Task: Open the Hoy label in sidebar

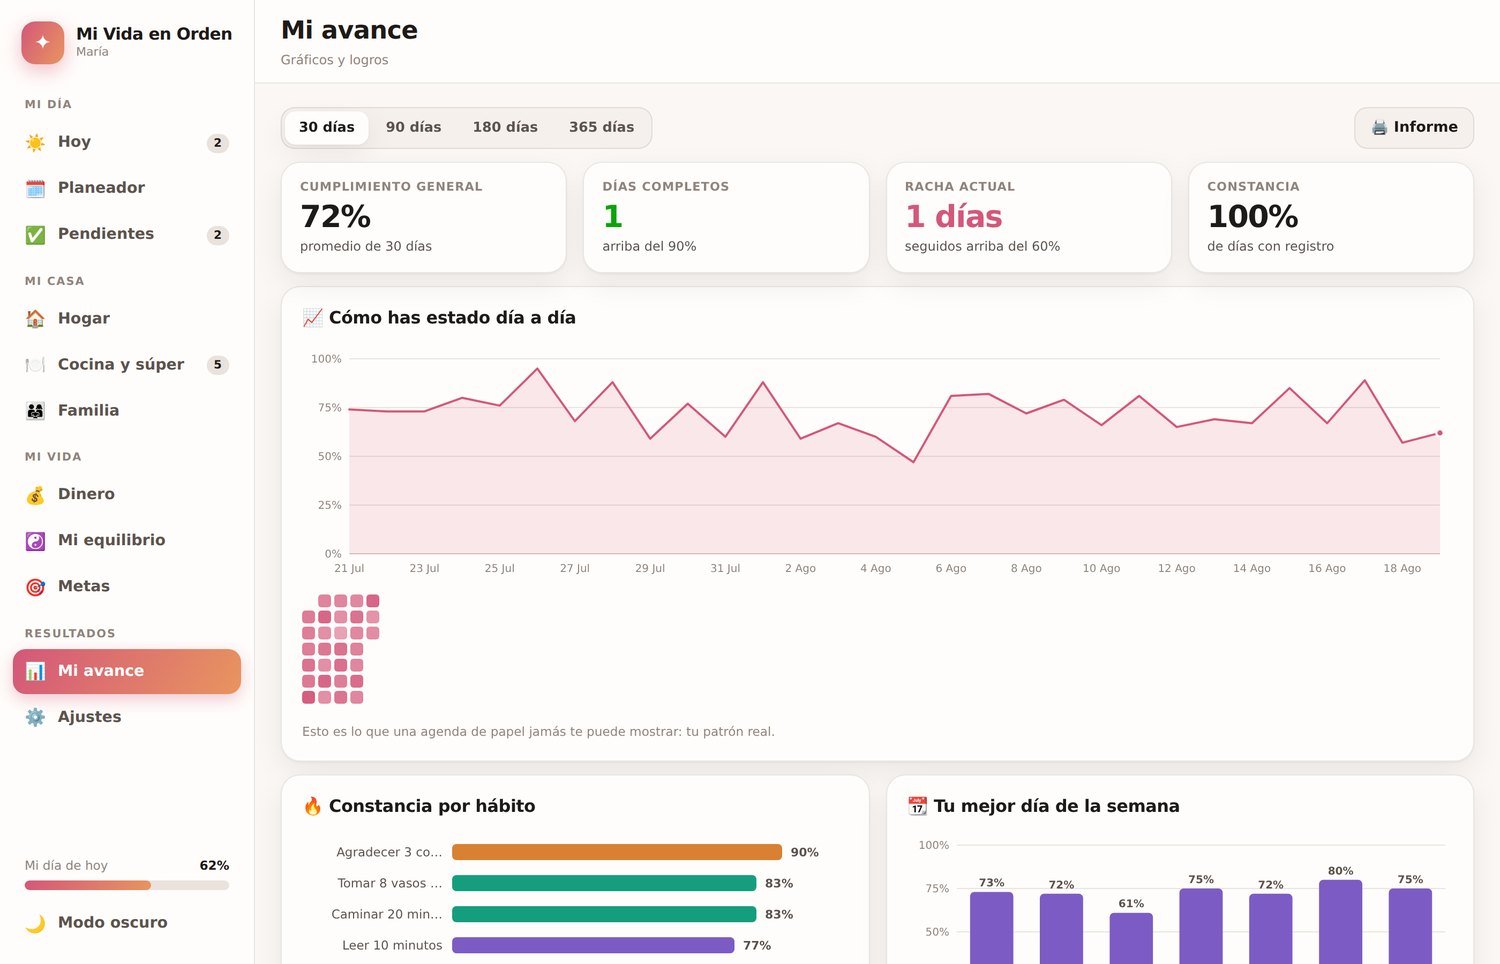Action: pos(74,141)
